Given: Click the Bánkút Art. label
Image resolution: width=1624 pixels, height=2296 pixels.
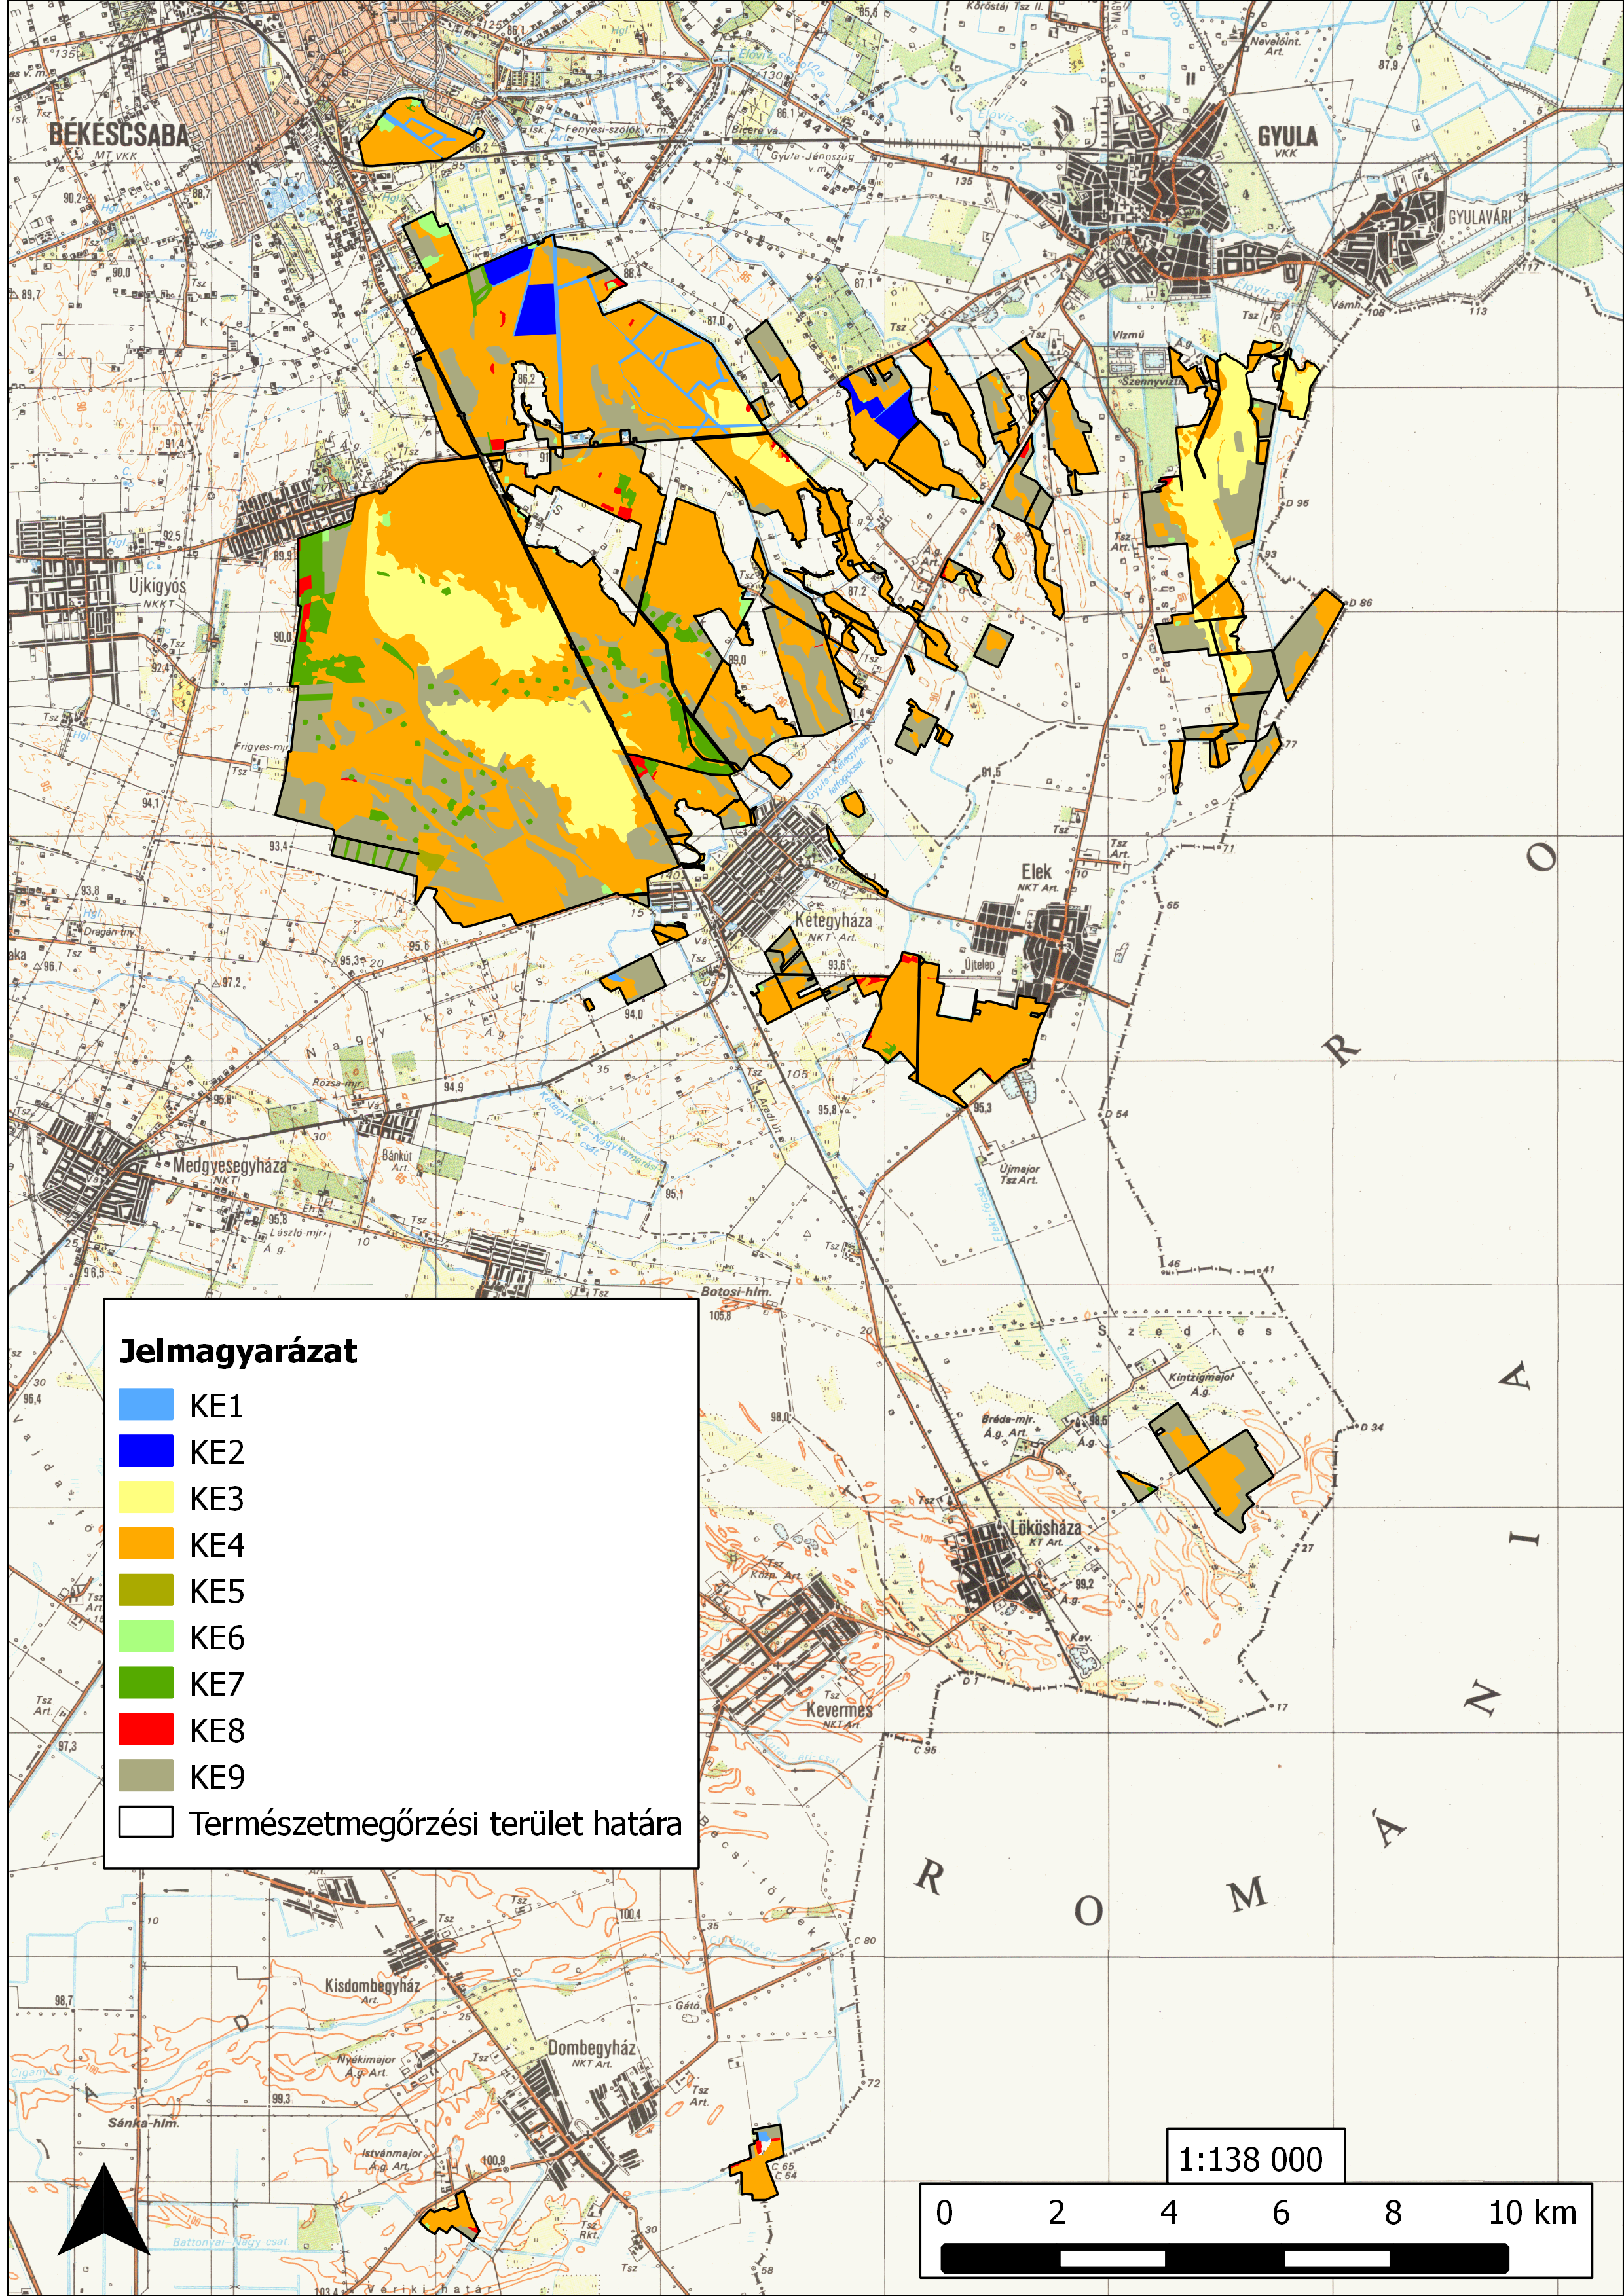Looking at the screenshot, I should click(397, 1160).
